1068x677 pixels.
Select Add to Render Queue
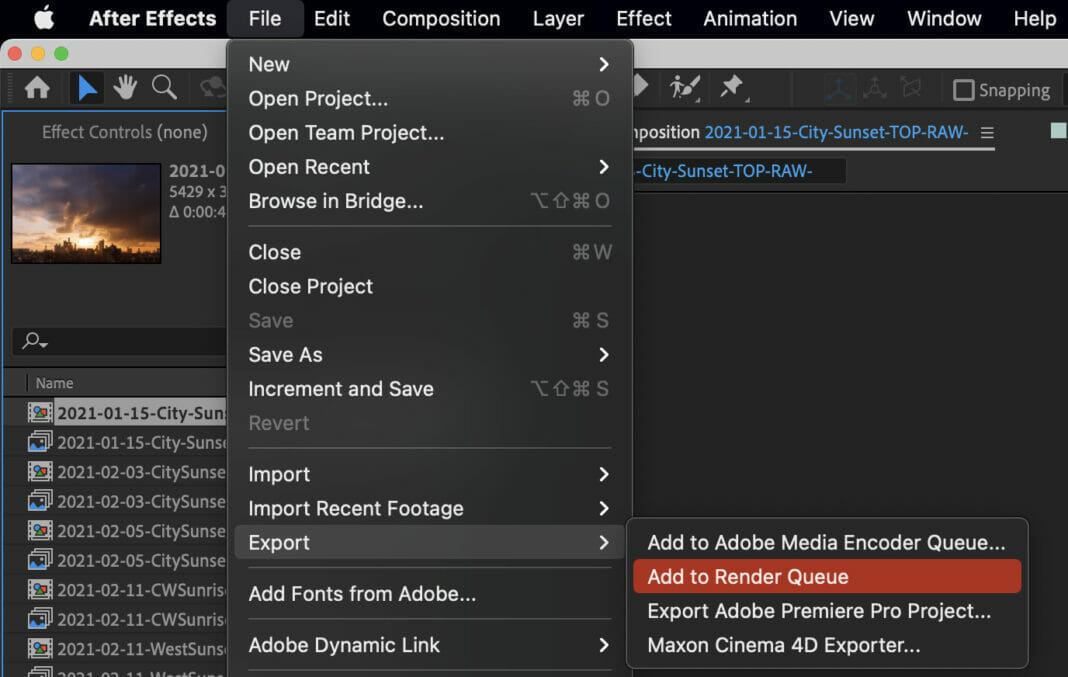click(746, 576)
